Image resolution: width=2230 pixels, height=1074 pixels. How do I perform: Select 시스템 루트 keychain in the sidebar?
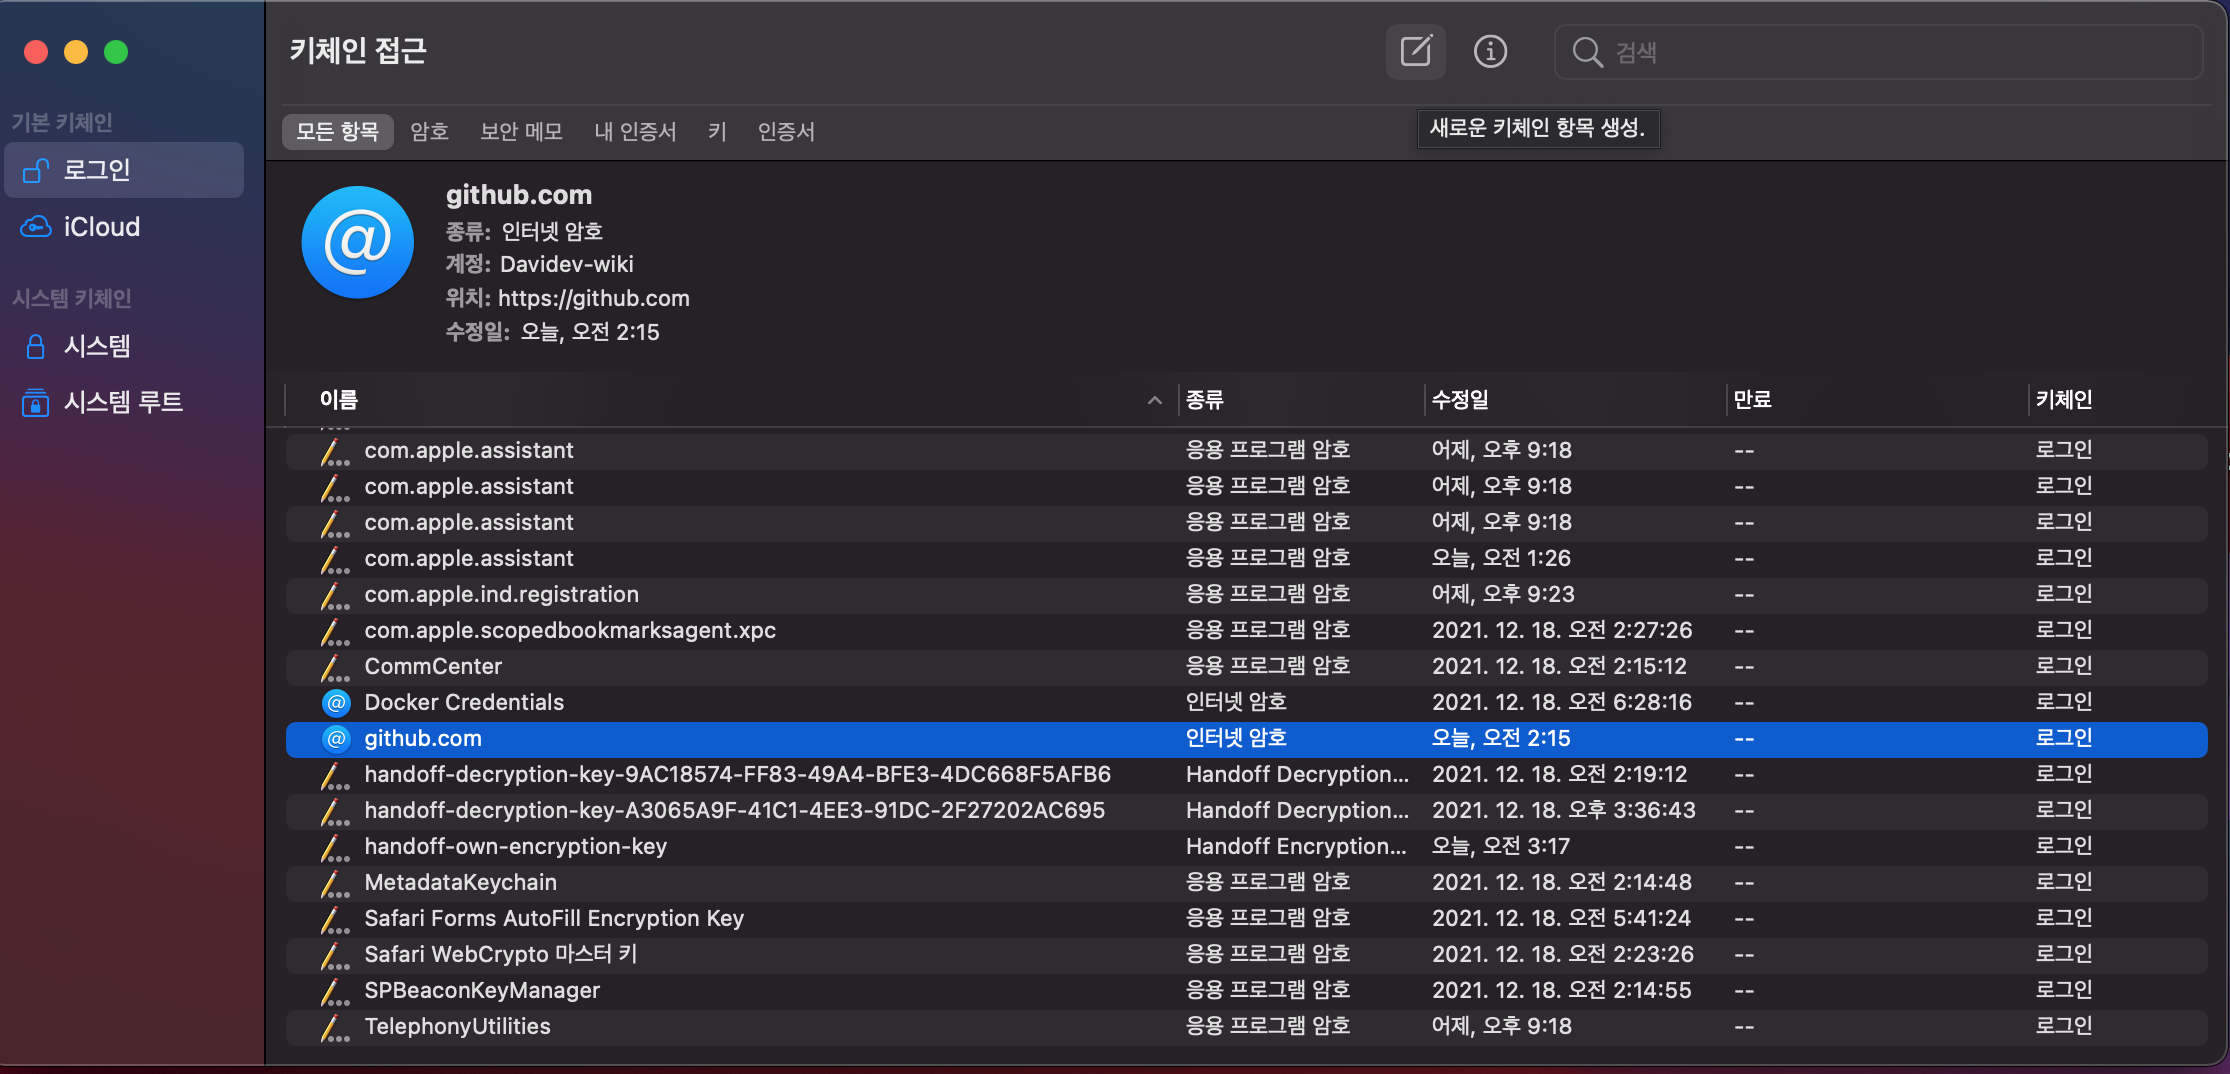click(x=124, y=402)
